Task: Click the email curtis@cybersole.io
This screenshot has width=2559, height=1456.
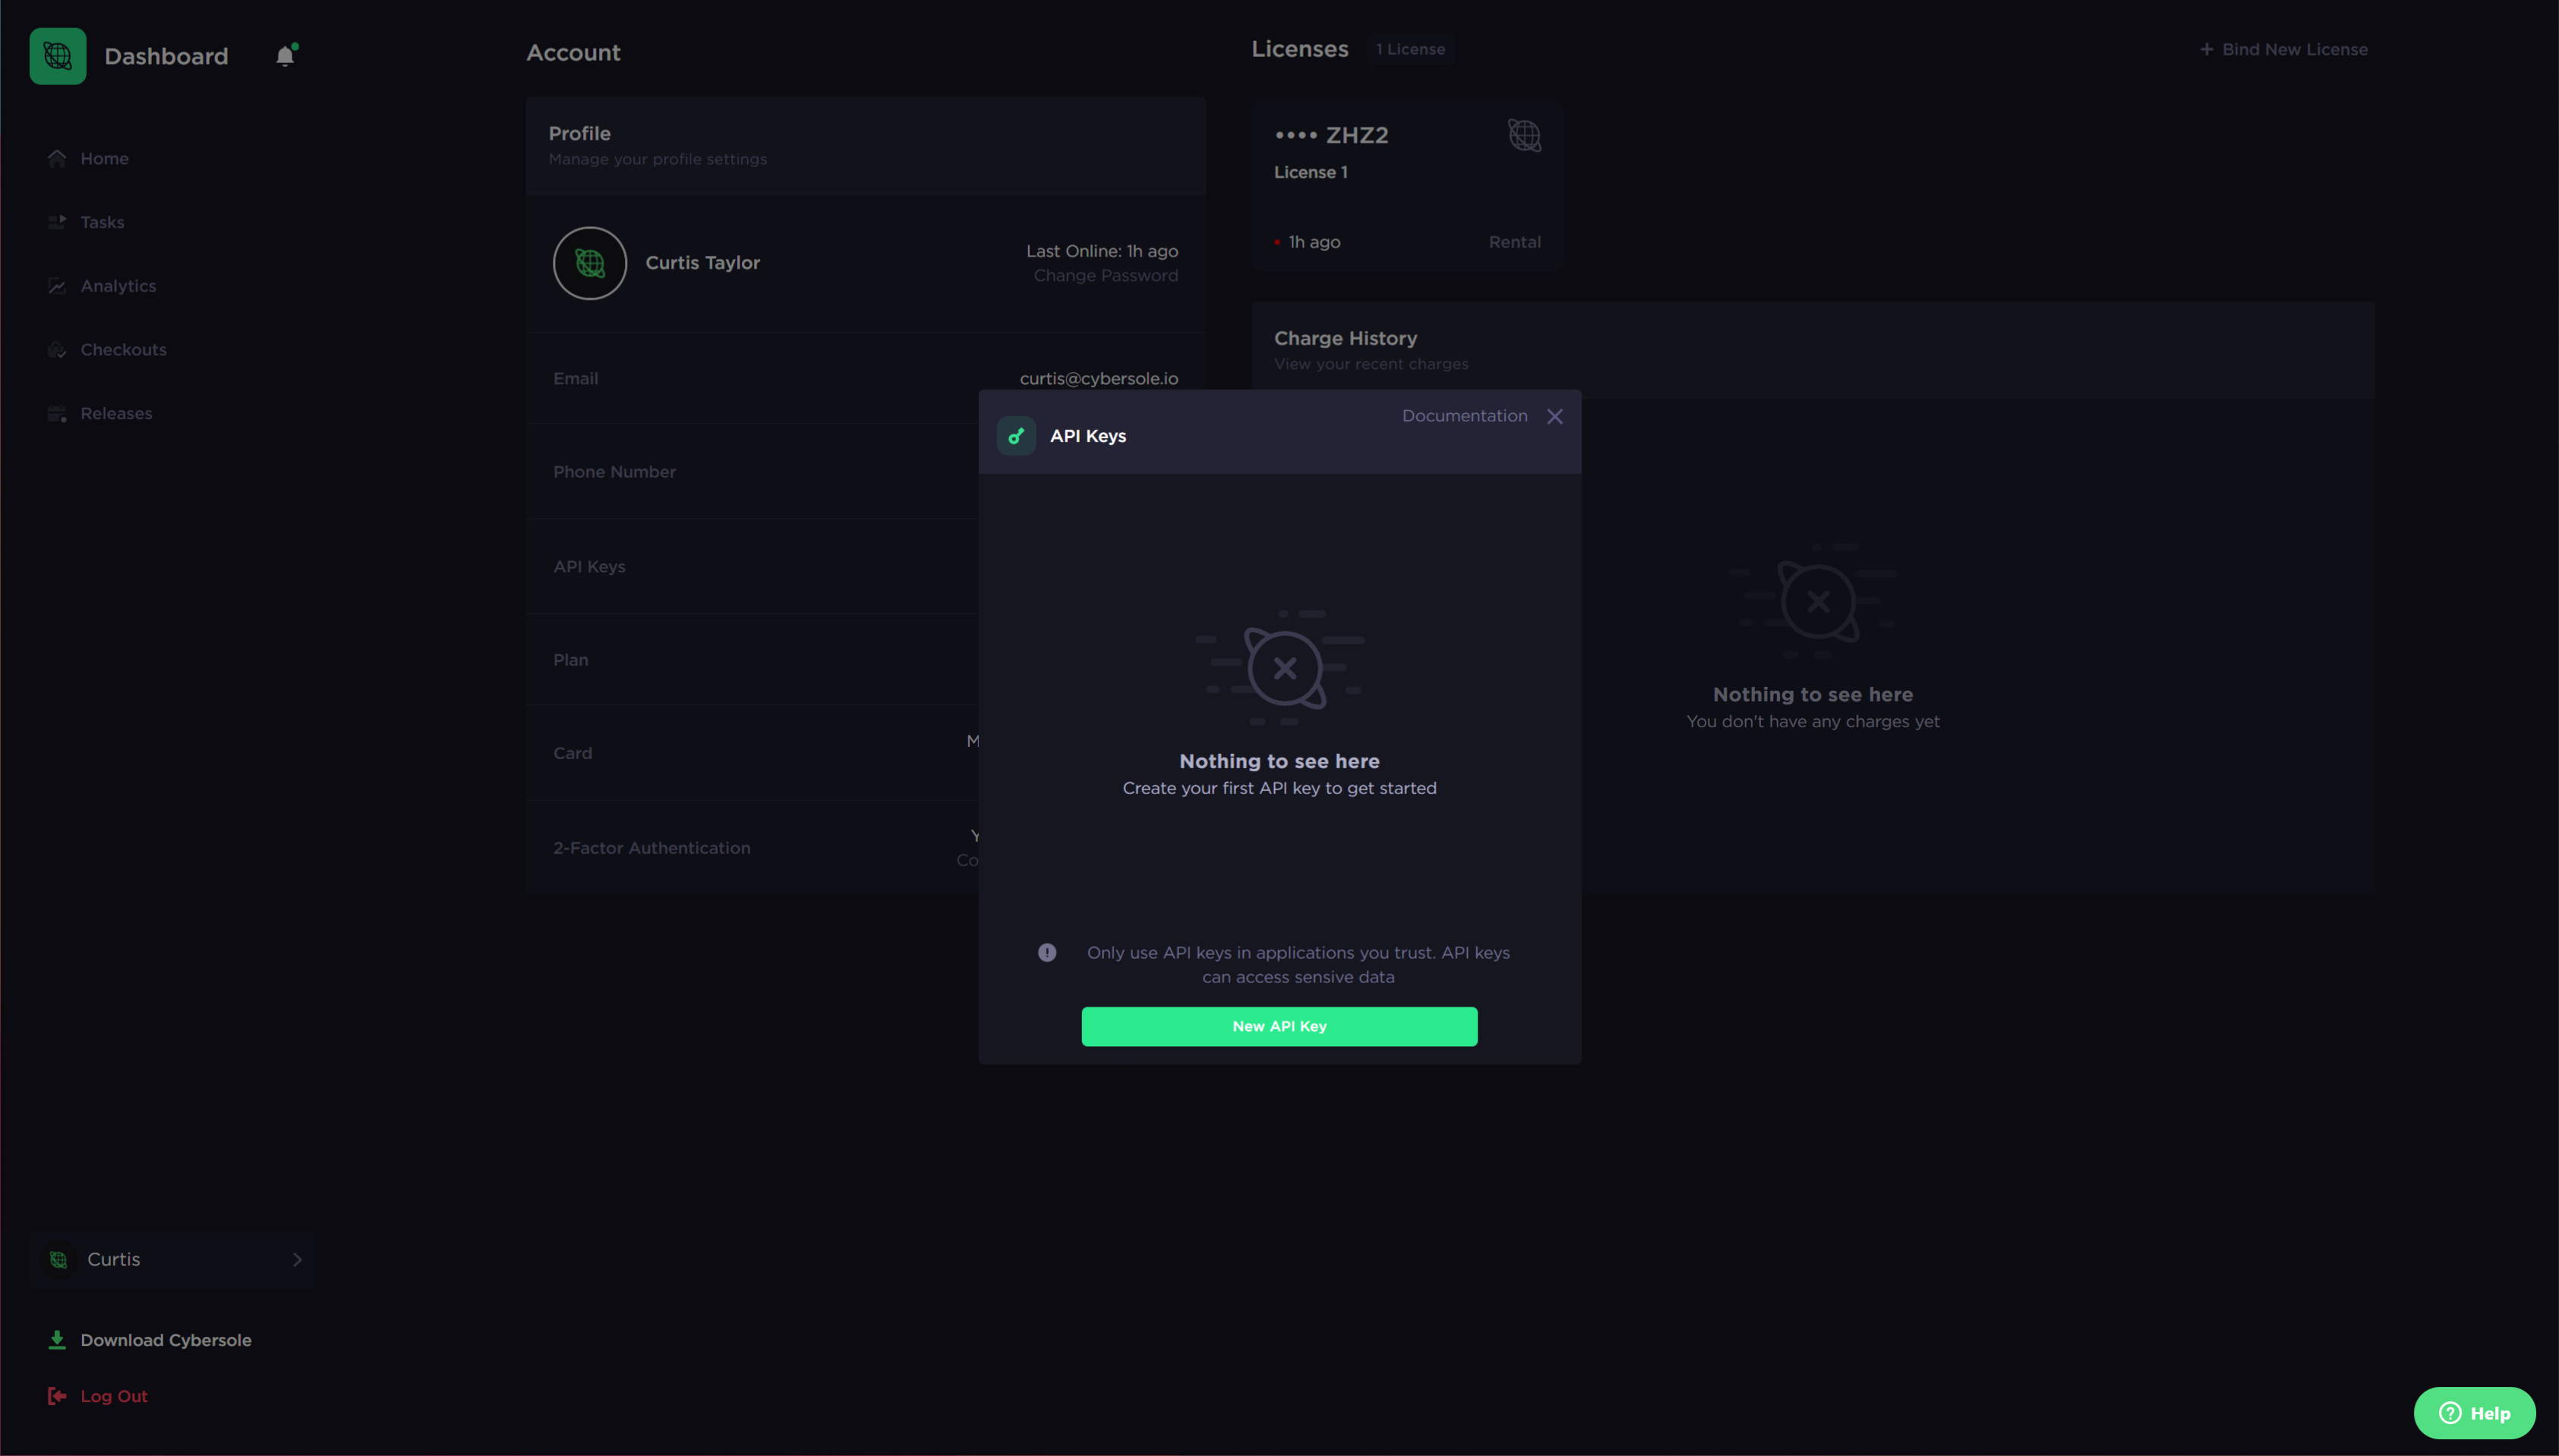Action: (1099, 378)
